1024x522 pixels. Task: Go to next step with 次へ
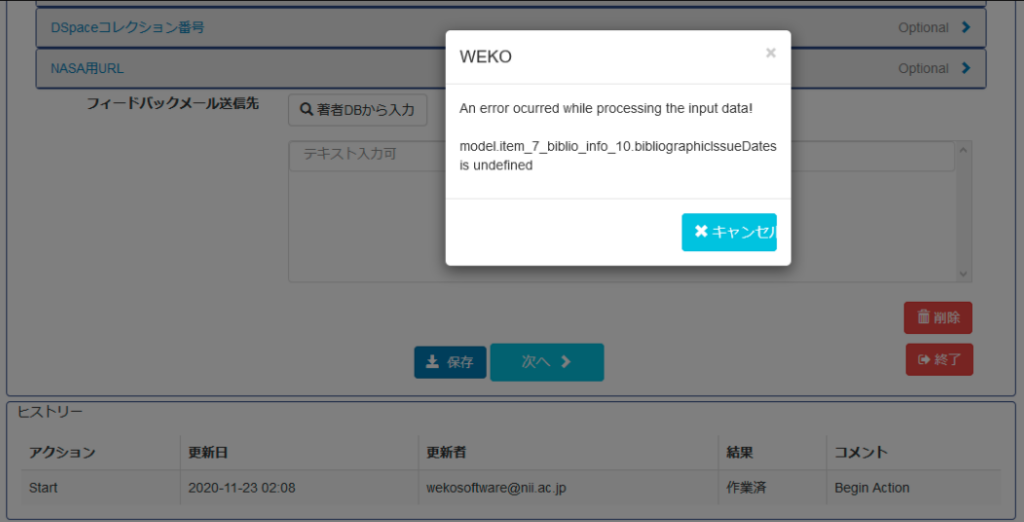[x=546, y=362]
